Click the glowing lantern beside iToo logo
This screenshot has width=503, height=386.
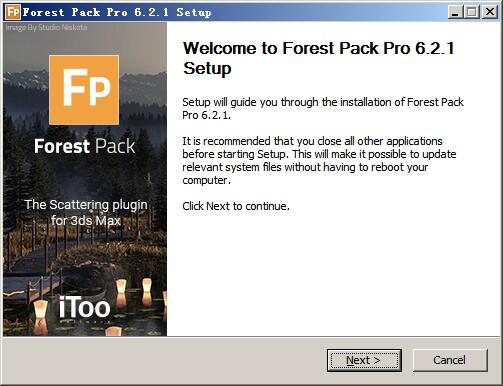tap(41, 310)
